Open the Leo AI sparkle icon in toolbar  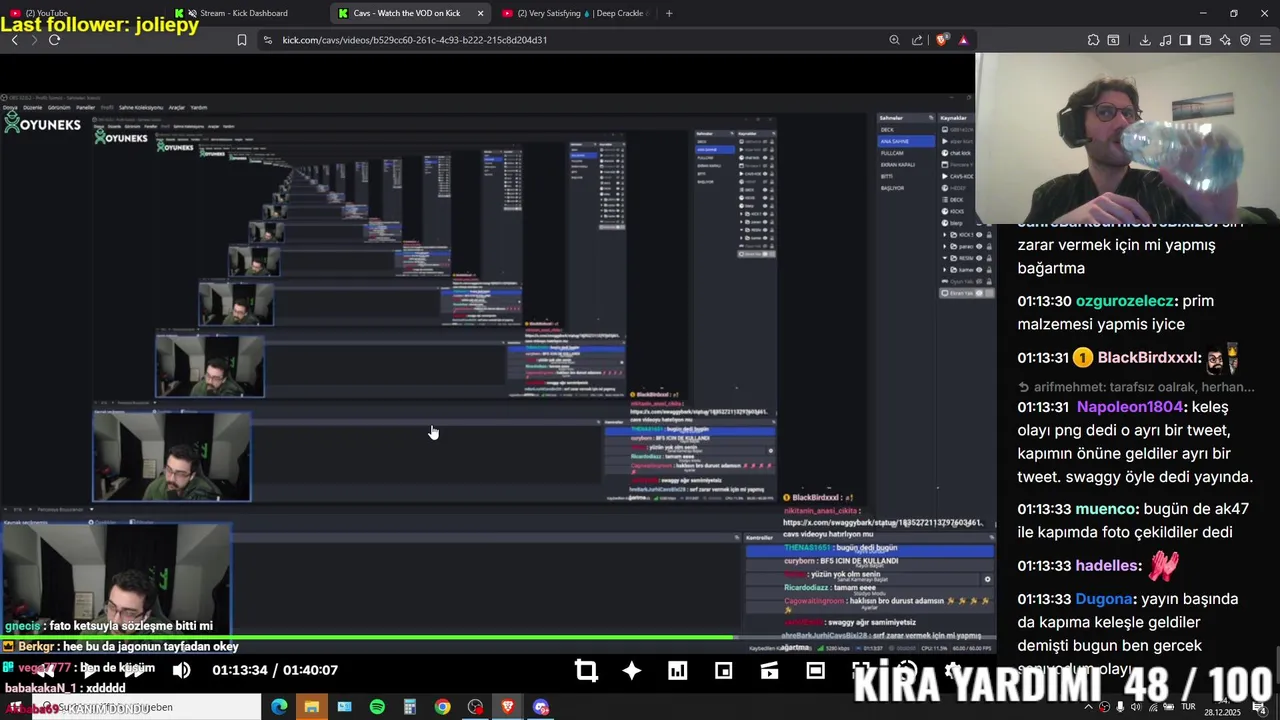(x=1225, y=40)
